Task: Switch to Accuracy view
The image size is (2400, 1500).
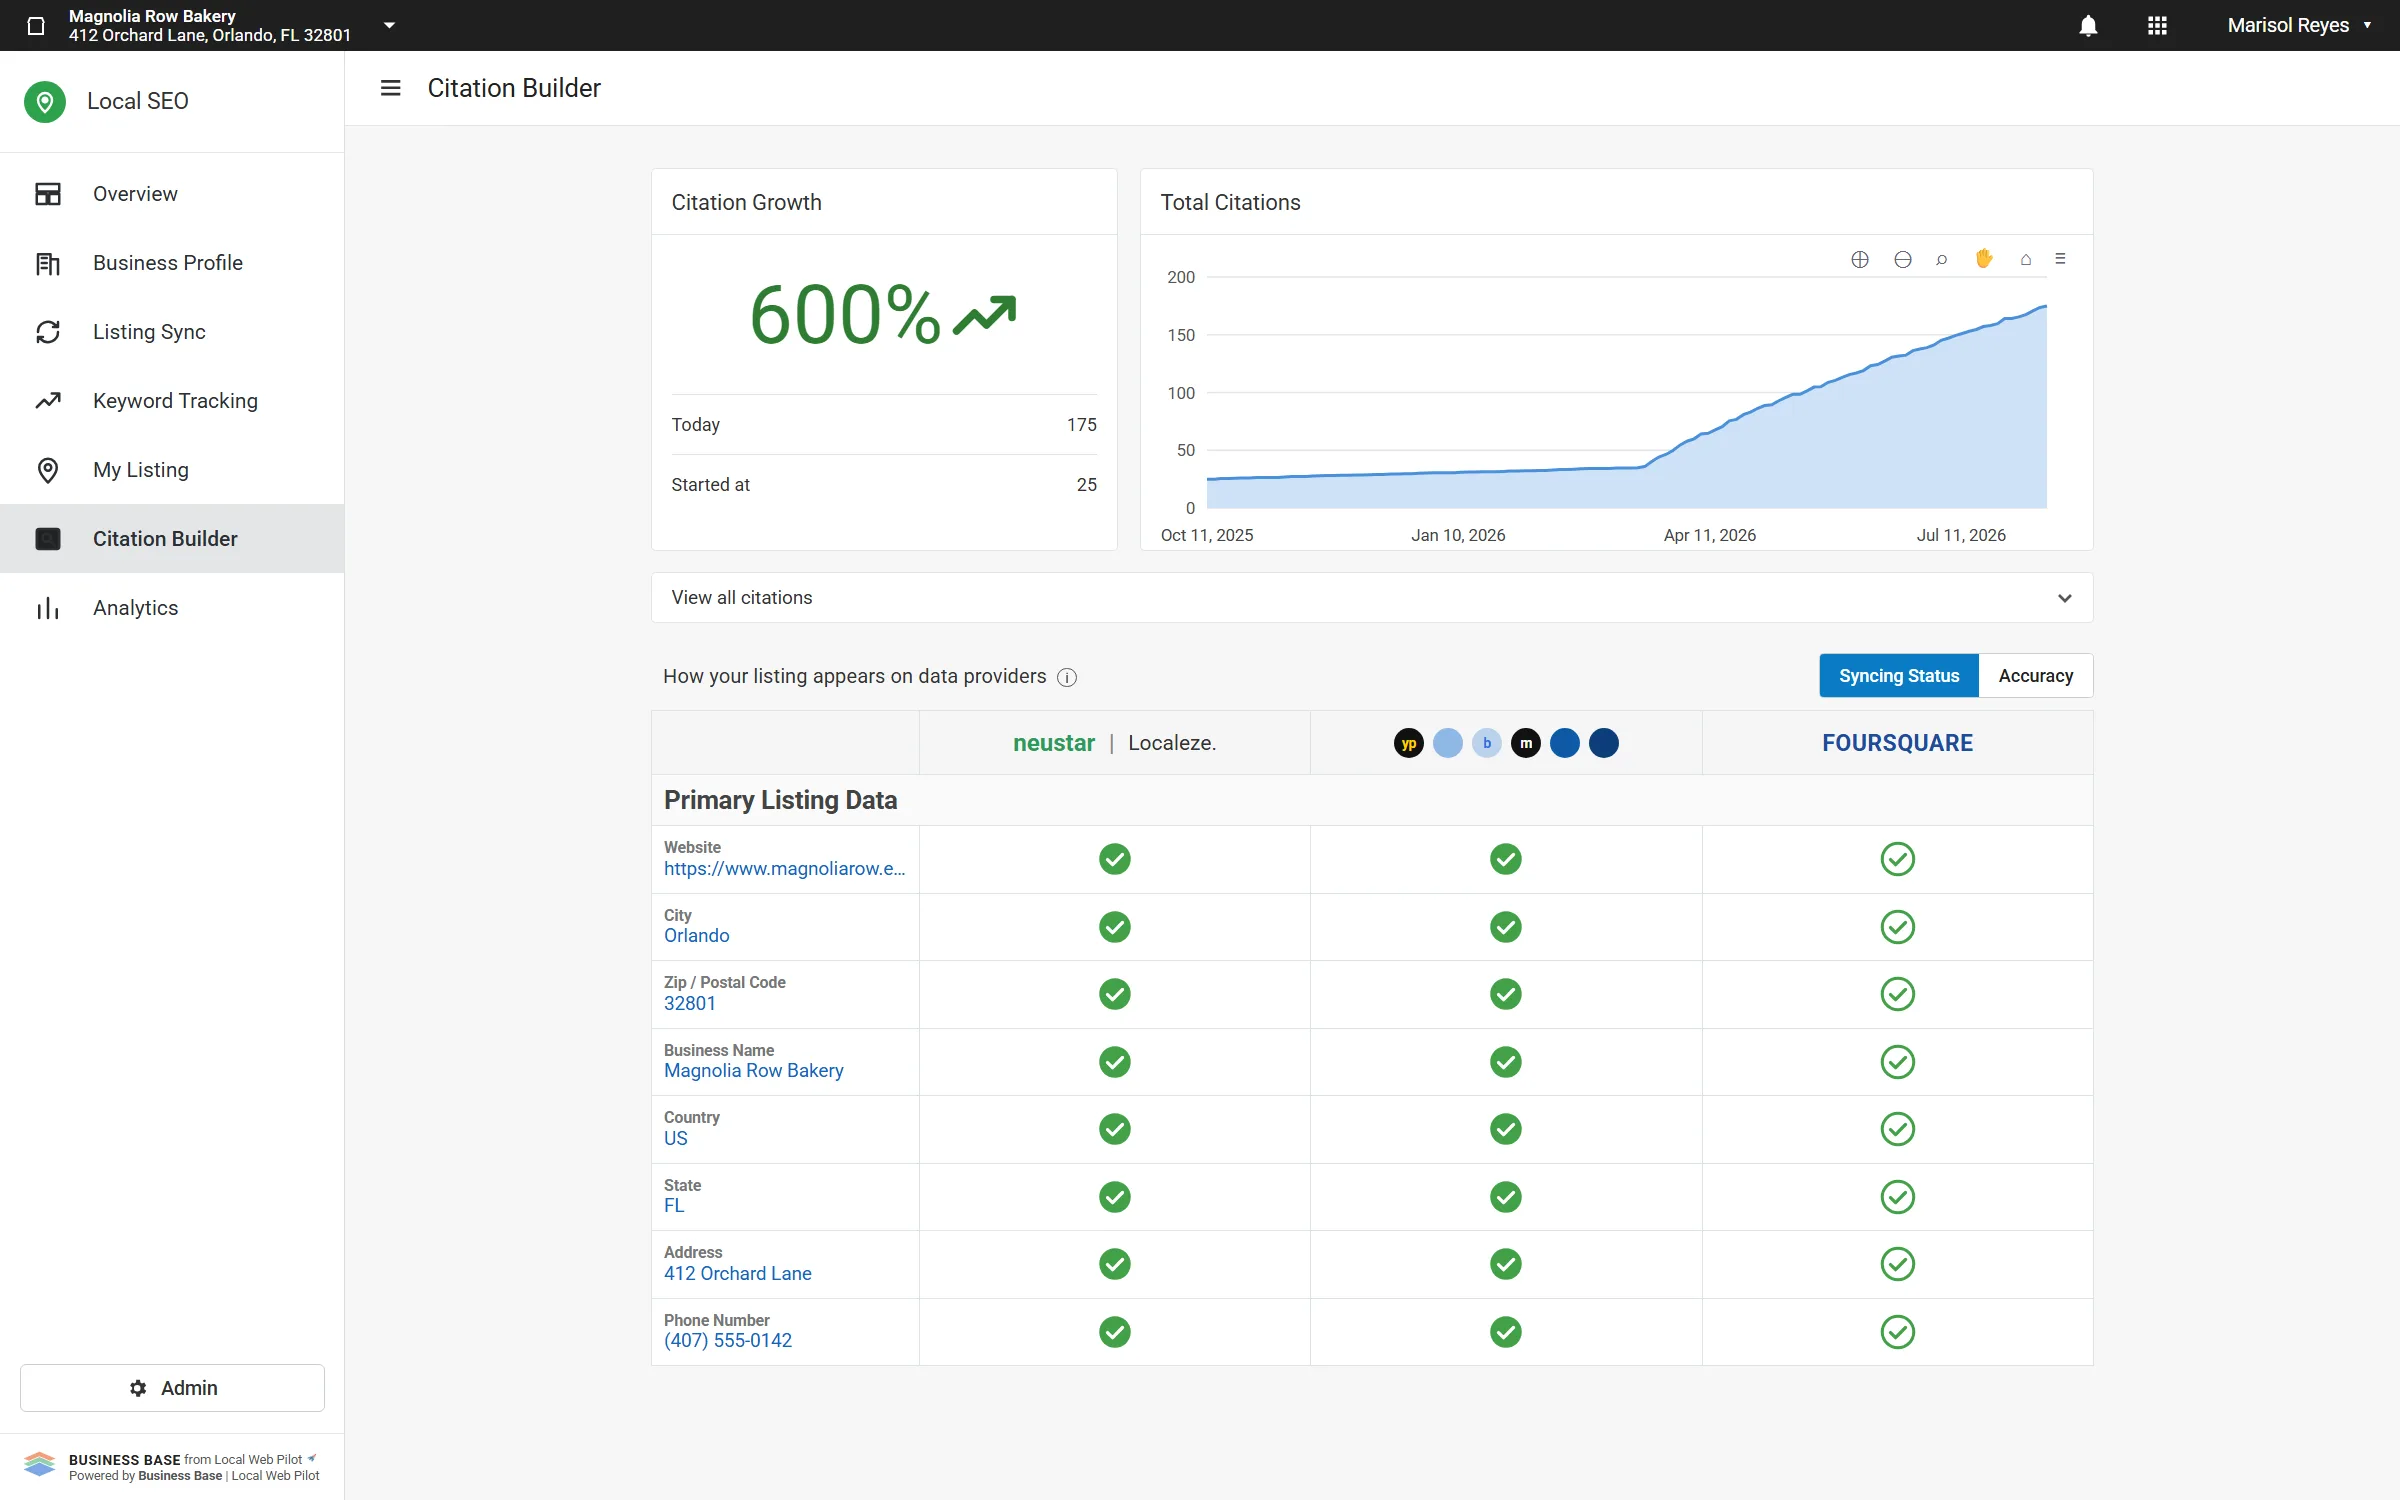Action: [2036, 676]
